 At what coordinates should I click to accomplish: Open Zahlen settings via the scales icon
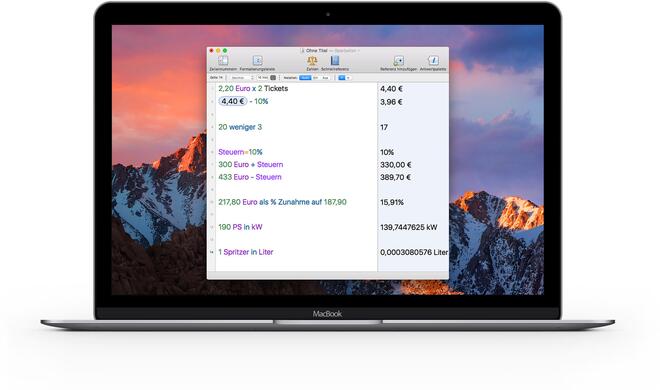(312, 60)
